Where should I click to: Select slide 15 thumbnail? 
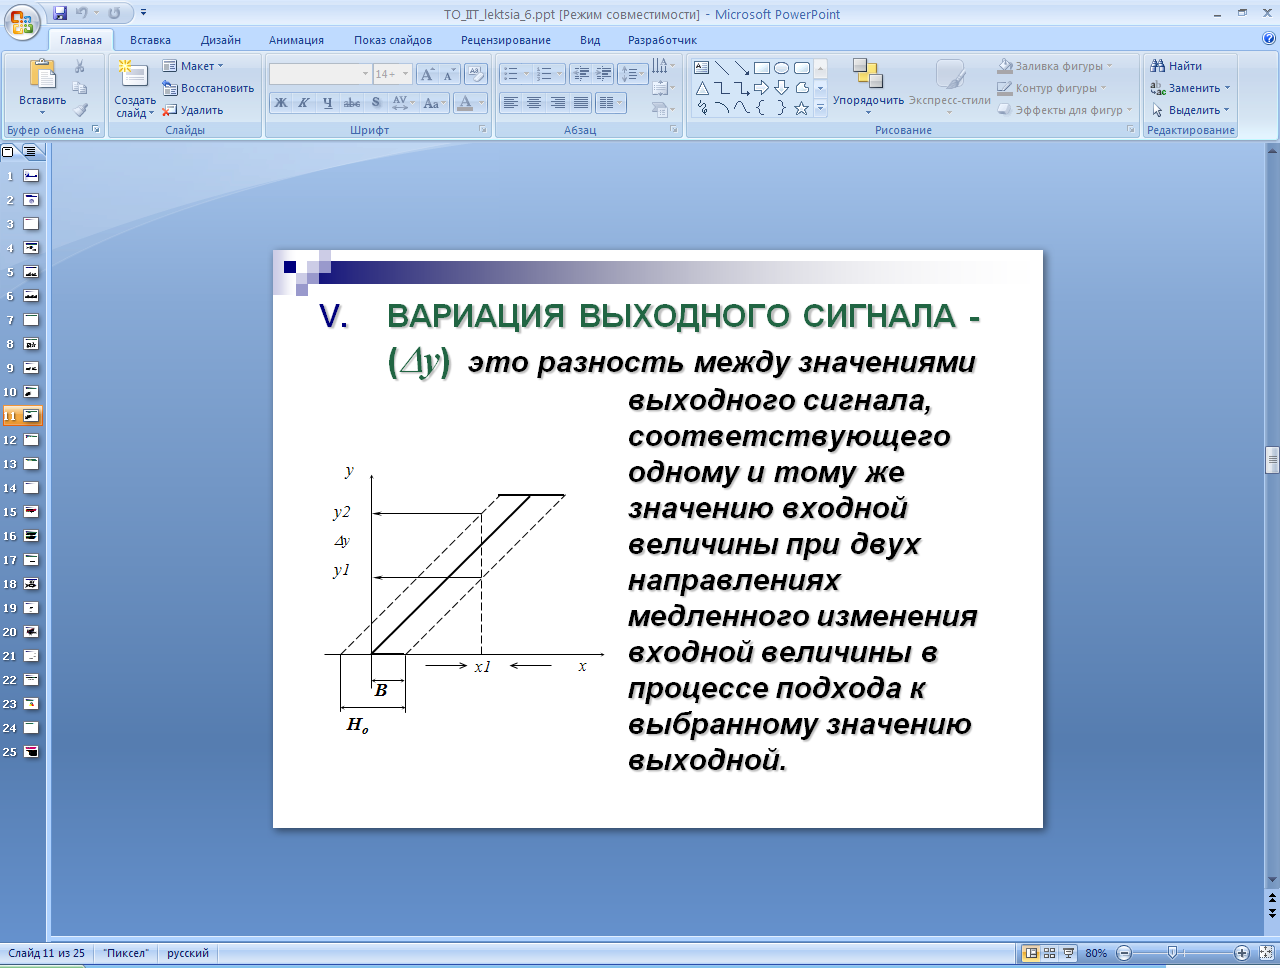[x=31, y=512]
